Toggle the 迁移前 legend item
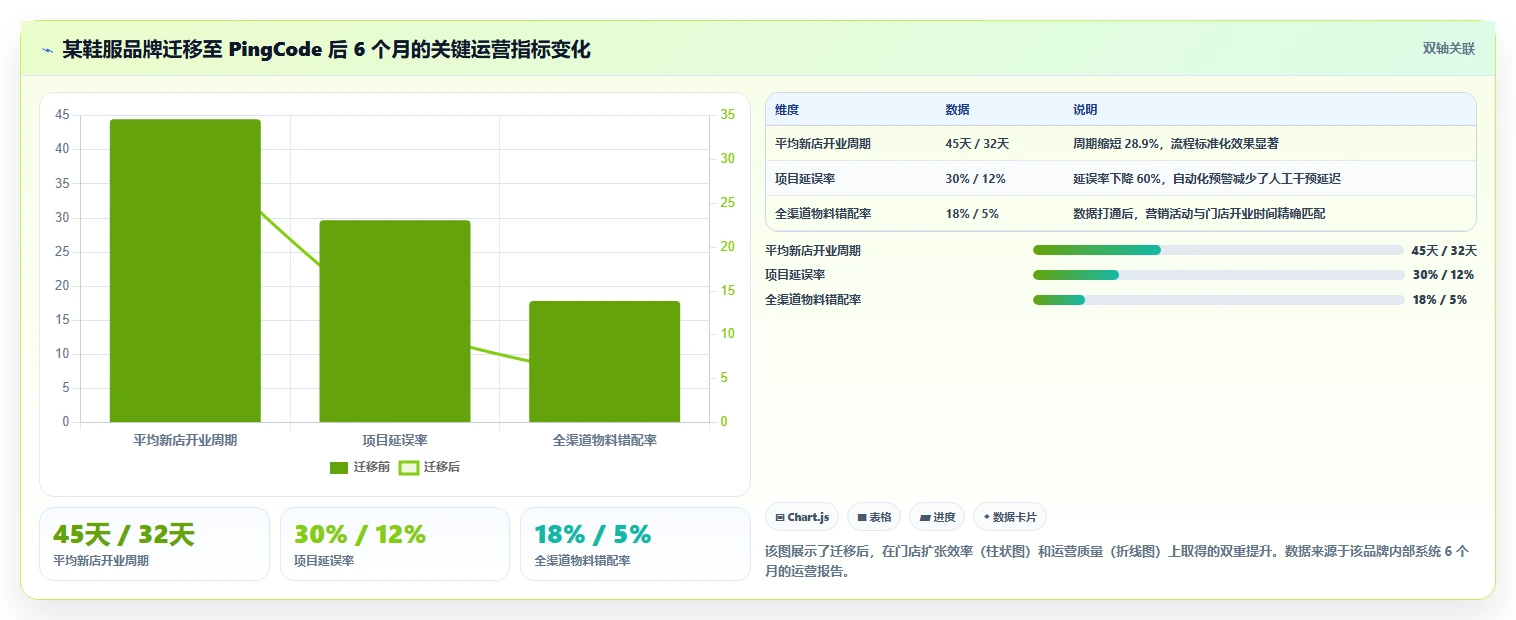 coord(360,467)
